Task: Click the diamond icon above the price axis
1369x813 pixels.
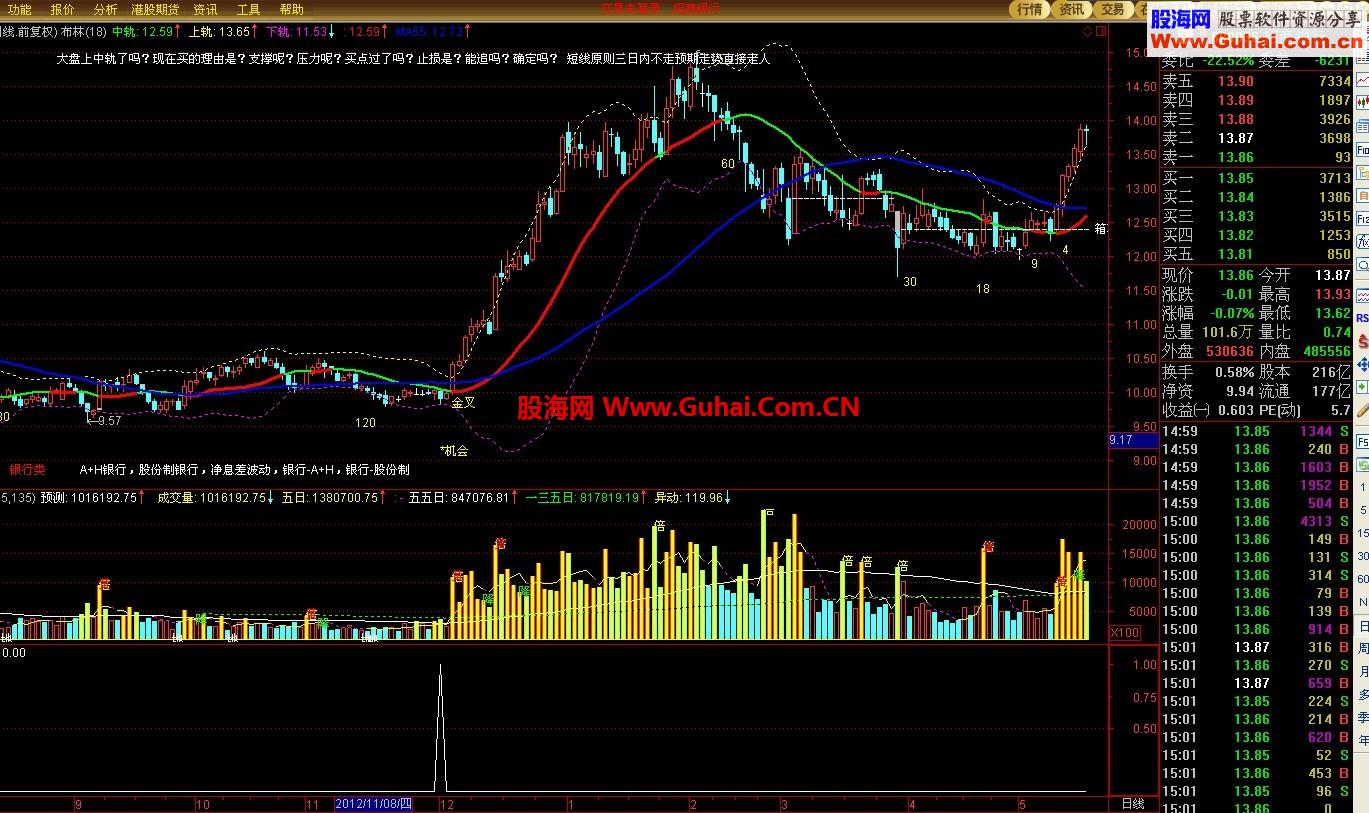Action: [1086, 31]
